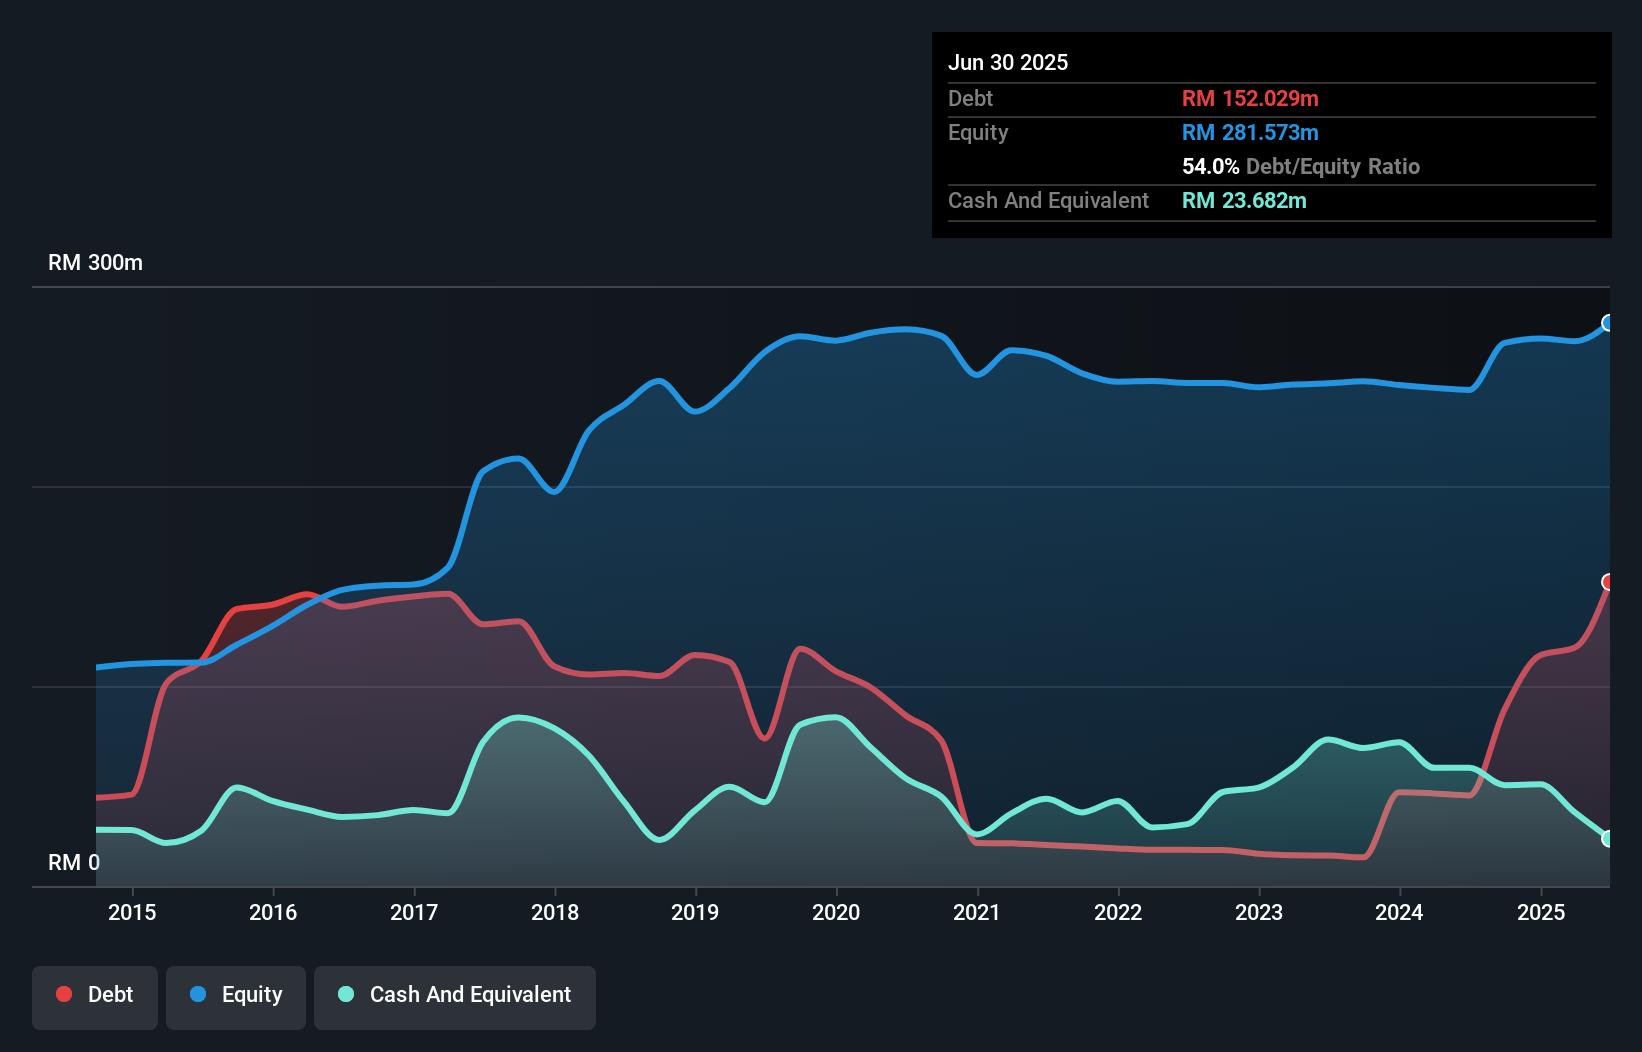Click the red Debt legend dot

click(63, 995)
